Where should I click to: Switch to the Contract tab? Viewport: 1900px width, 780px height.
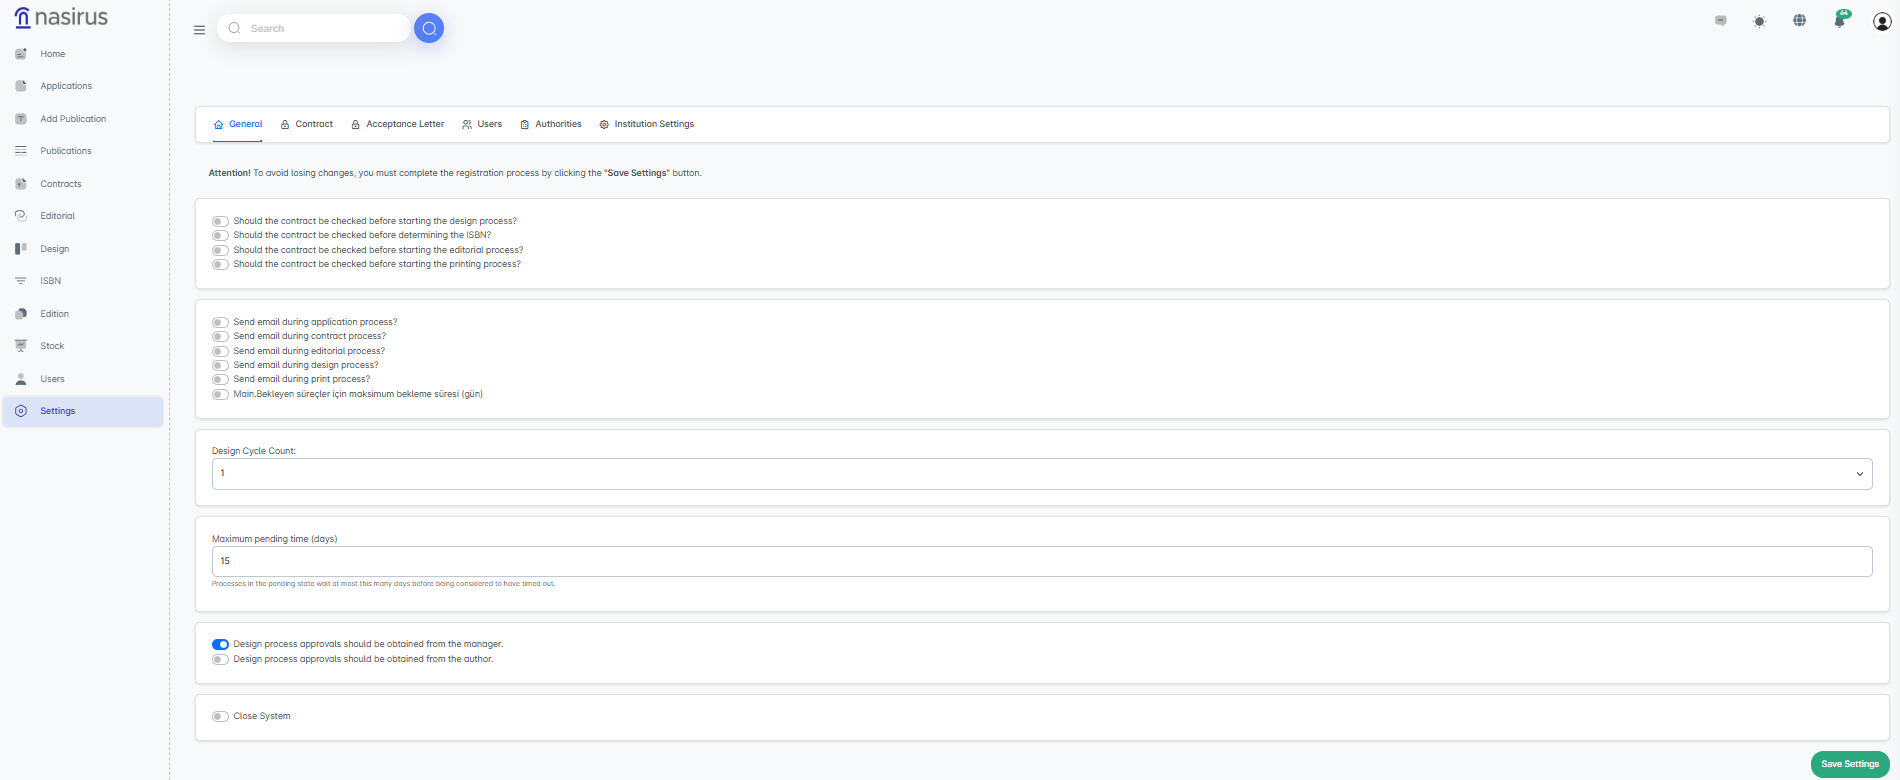point(307,125)
